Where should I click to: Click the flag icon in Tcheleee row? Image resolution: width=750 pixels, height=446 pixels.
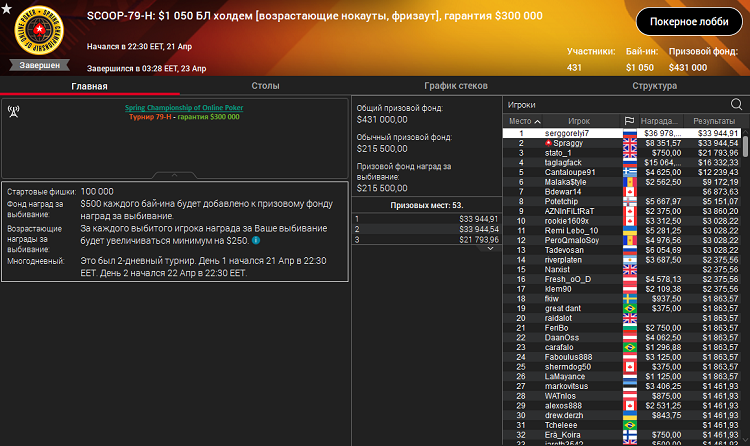click(629, 425)
